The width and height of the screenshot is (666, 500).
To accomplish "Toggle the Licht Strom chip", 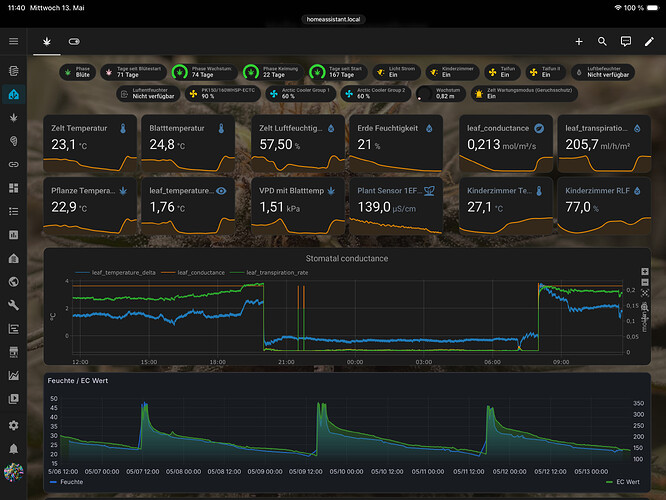I will click(397, 72).
